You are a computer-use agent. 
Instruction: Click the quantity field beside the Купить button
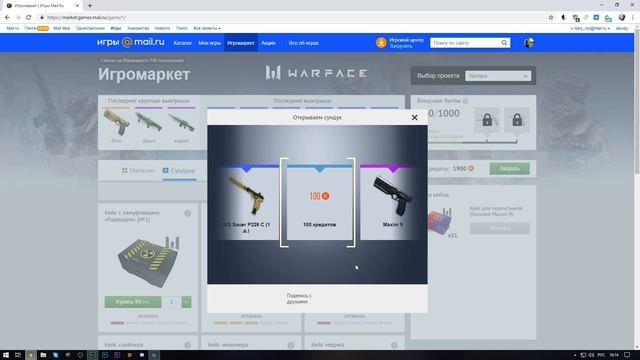[171, 302]
